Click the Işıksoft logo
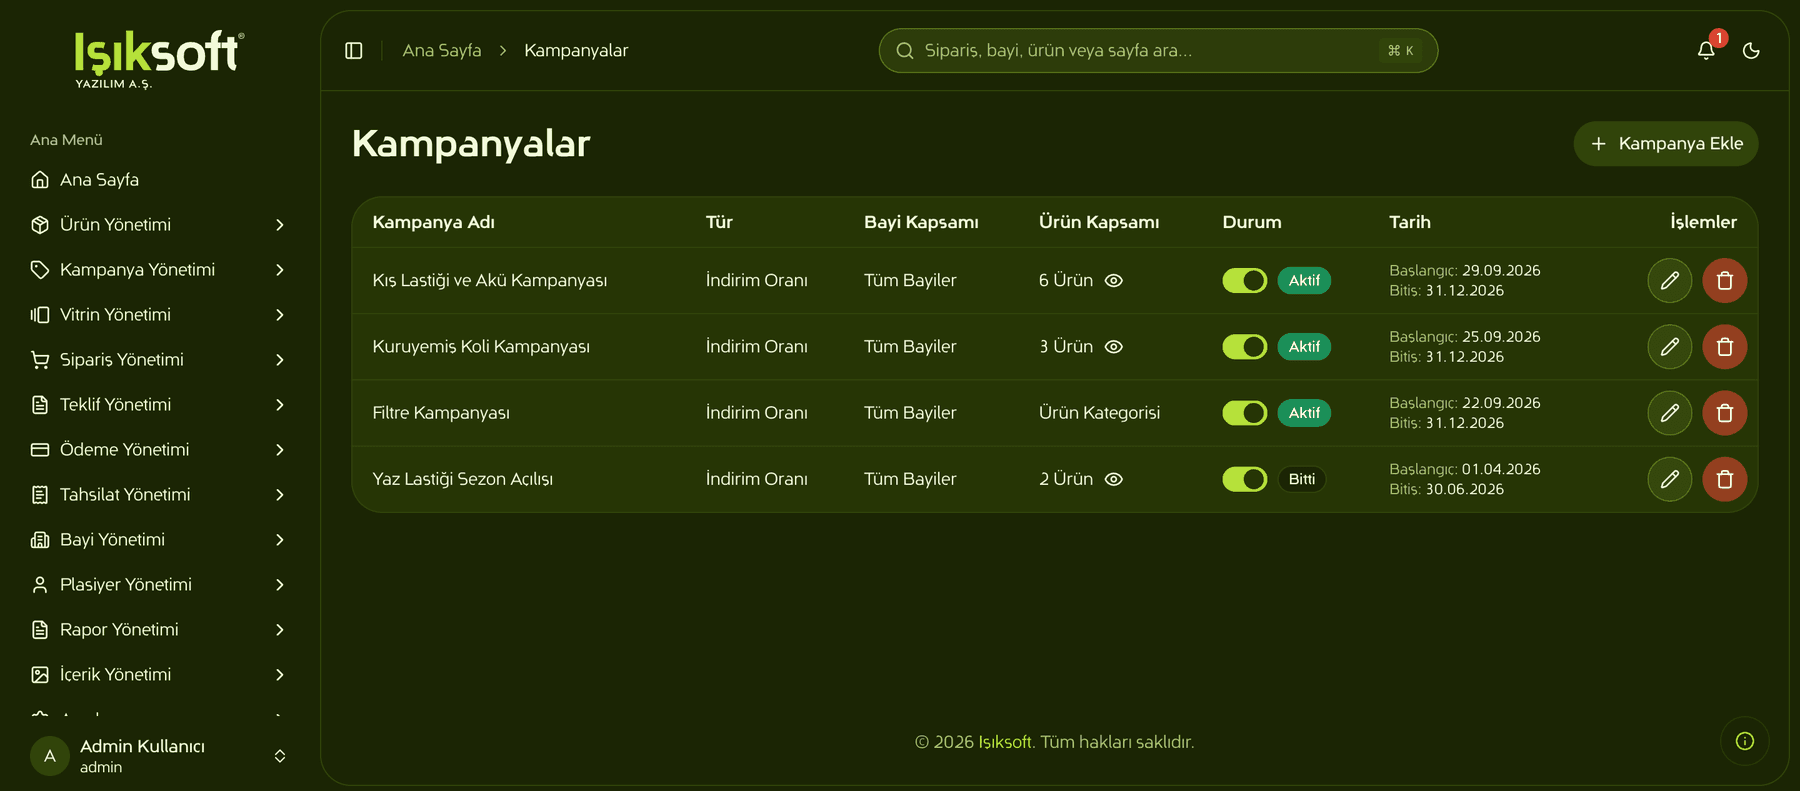 coord(159,59)
